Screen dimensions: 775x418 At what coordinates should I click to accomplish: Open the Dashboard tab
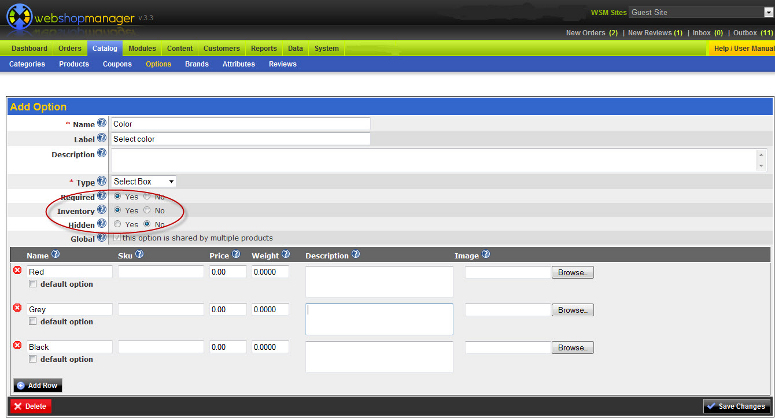[x=29, y=48]
